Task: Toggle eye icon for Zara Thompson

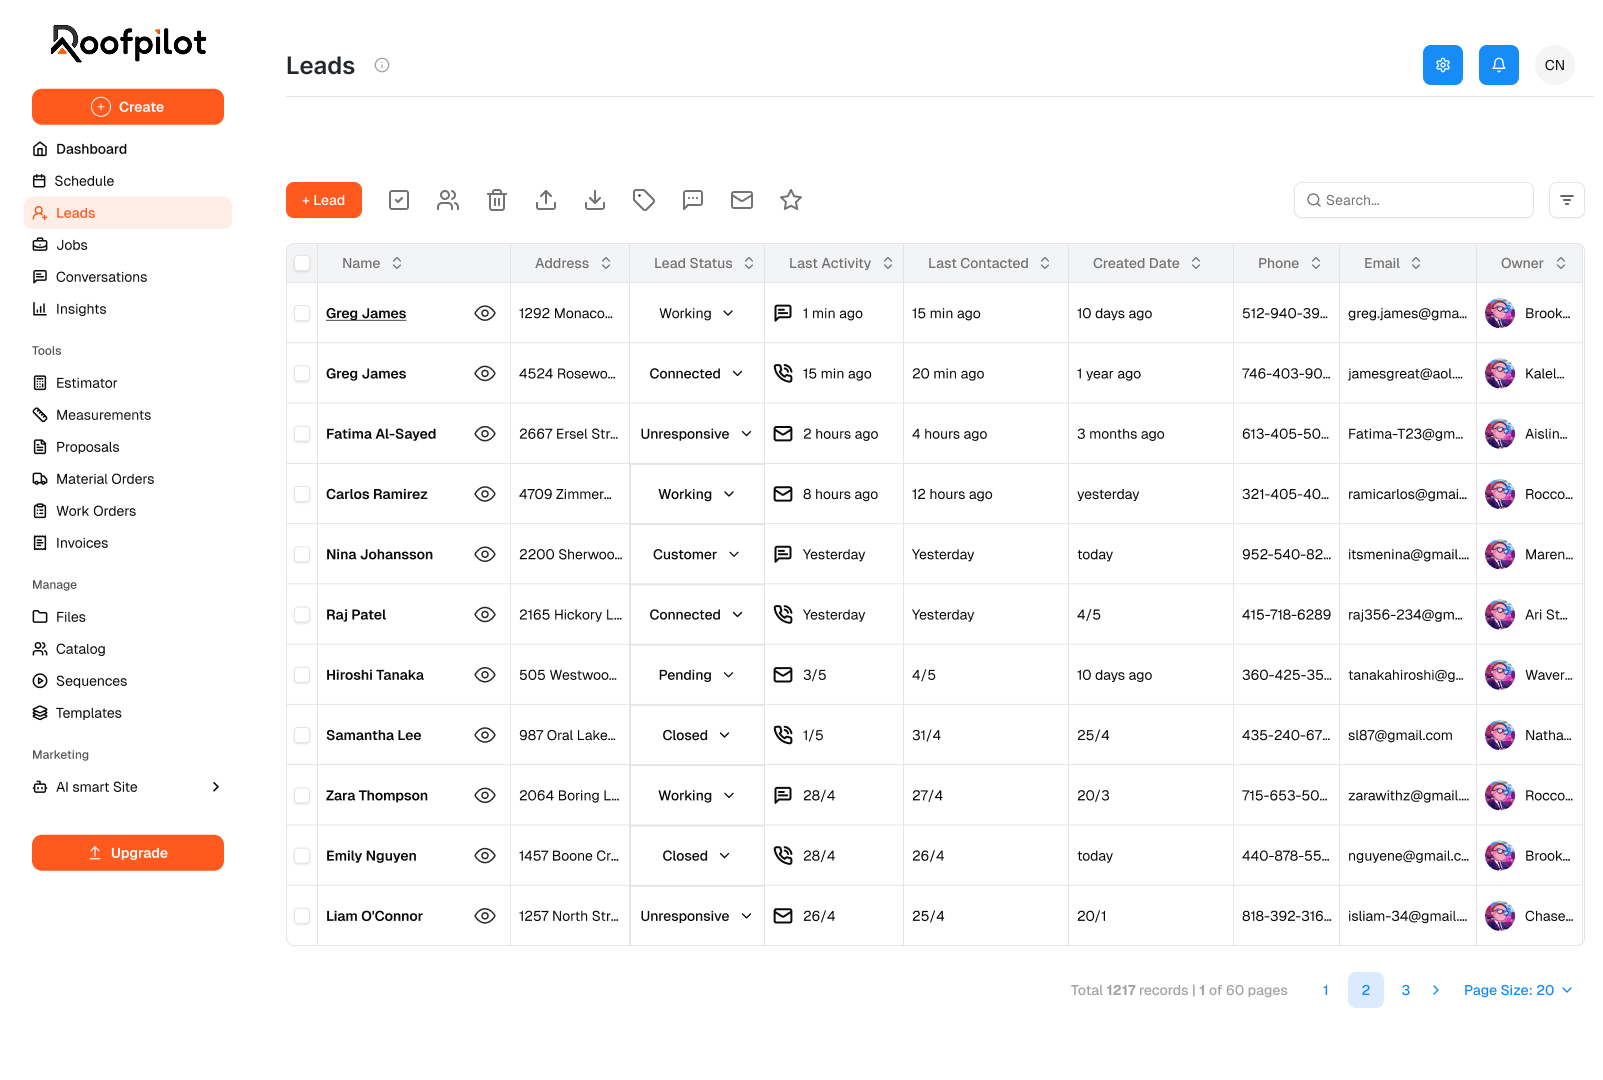Action: [x=485, y=795]
